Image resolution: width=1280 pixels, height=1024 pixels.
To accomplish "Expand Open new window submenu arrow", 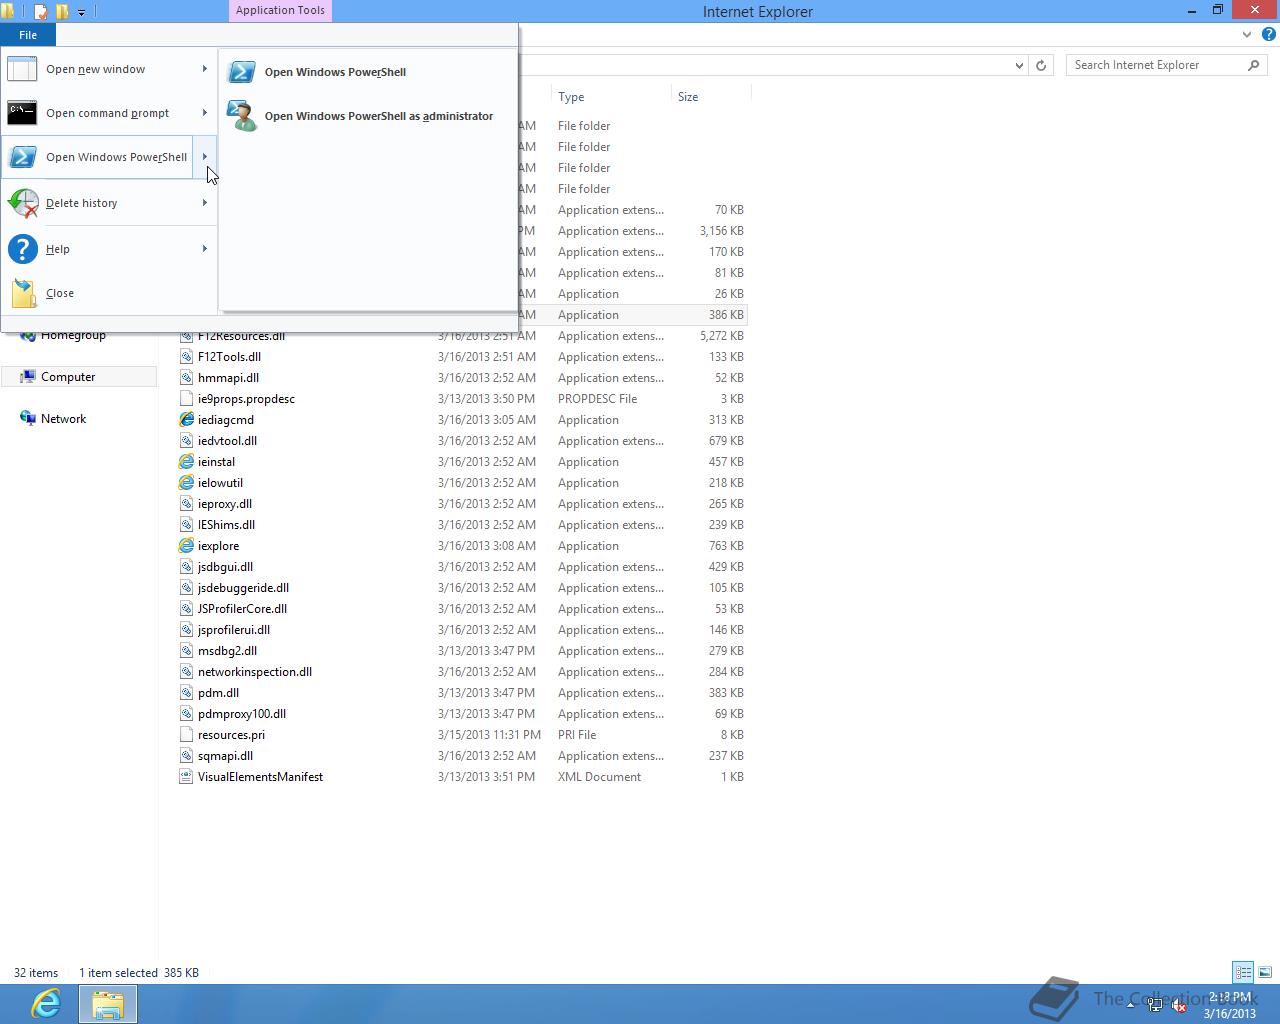I will coord(205,69).
